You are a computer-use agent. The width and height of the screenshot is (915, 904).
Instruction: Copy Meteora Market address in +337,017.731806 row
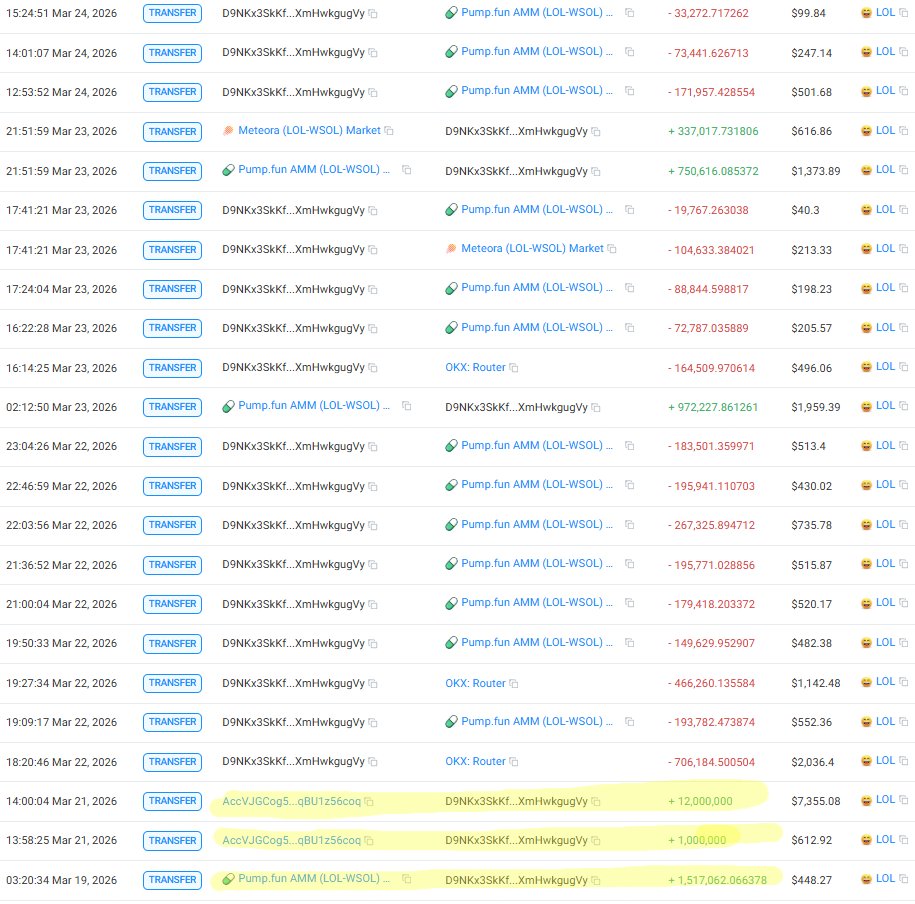(389, 131)
